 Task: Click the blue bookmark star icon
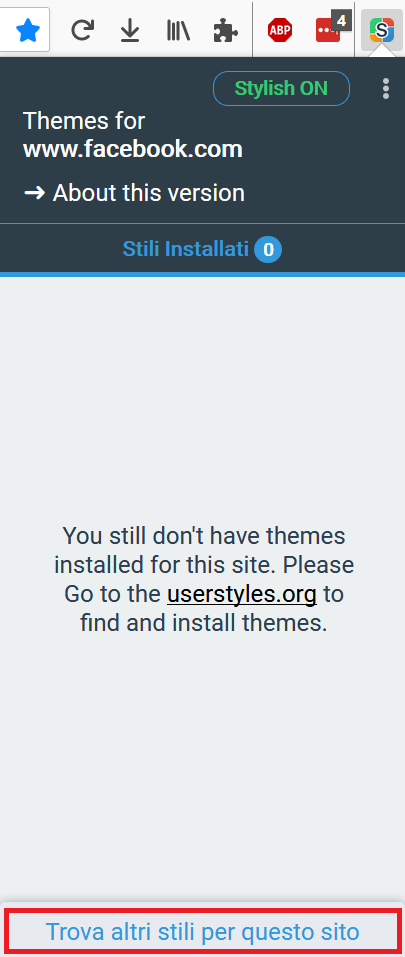[x=27, y=30]
